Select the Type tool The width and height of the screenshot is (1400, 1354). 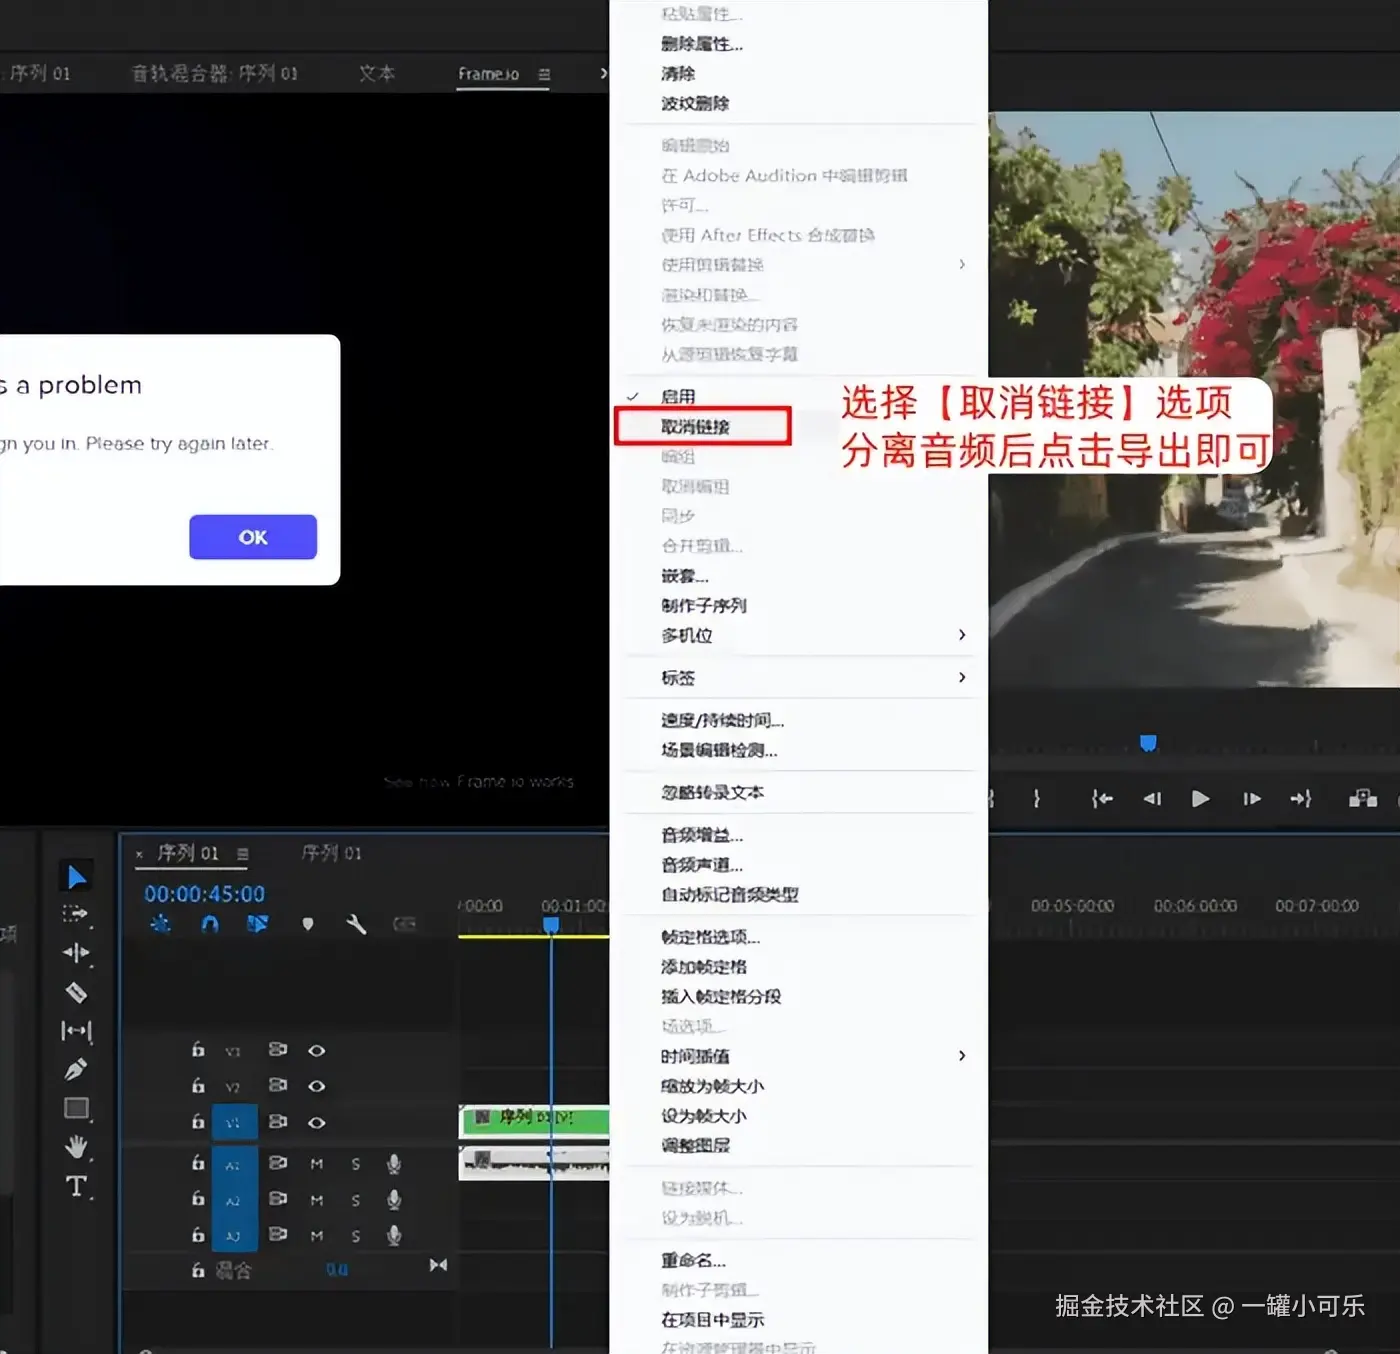(76, 1186)
